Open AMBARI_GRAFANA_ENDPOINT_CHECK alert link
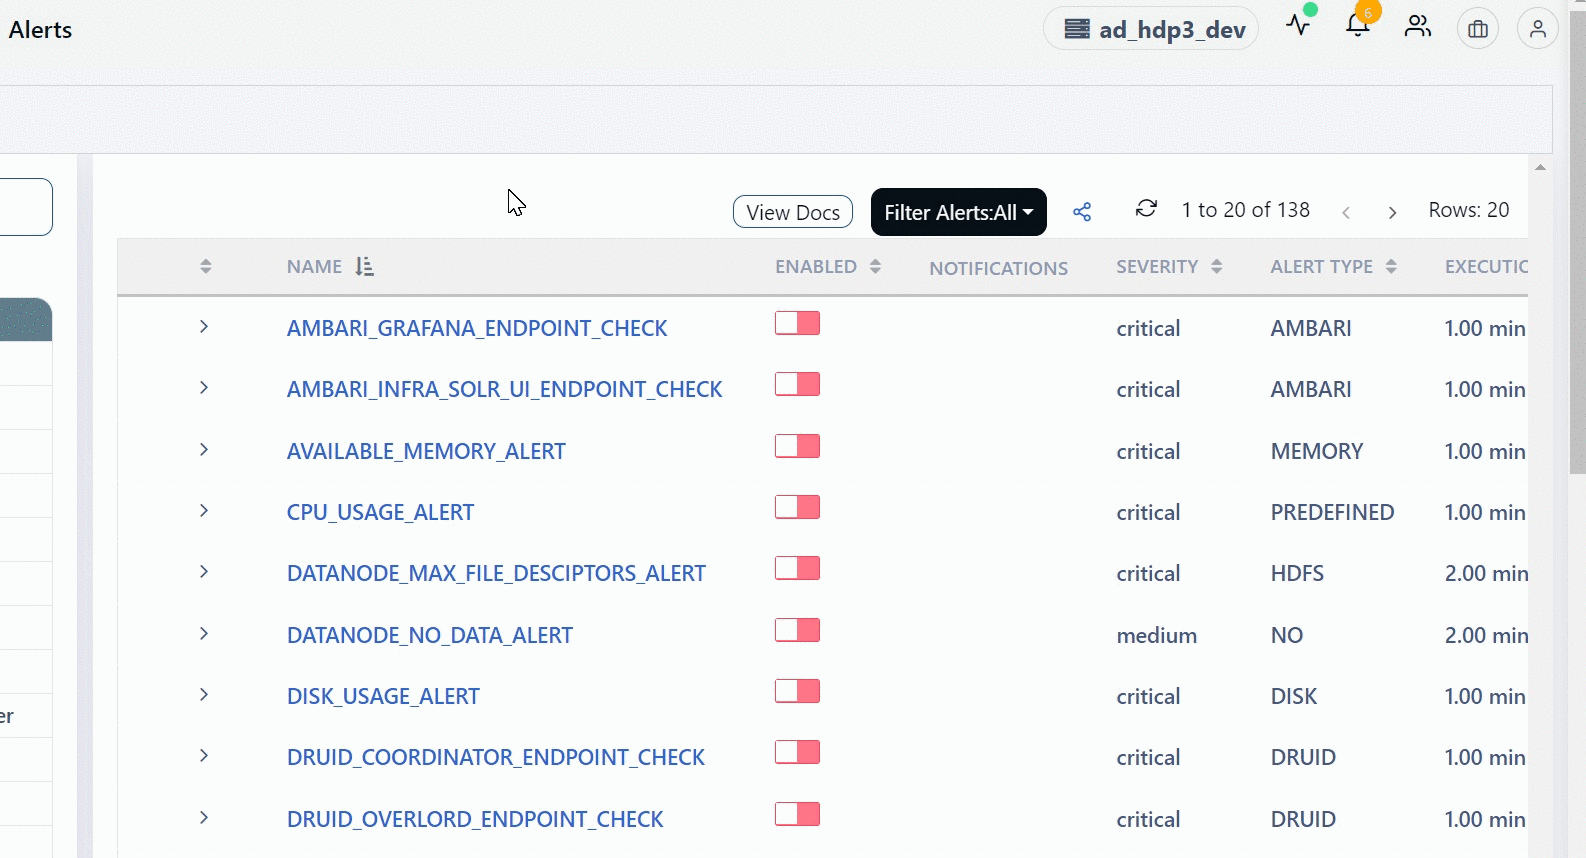The height and width of the screenshot is (858, 1586). [477, 328]
